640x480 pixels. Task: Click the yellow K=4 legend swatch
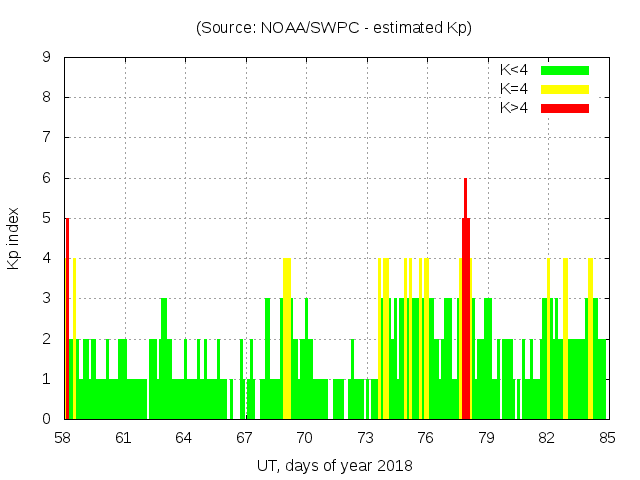click(565, 89)
